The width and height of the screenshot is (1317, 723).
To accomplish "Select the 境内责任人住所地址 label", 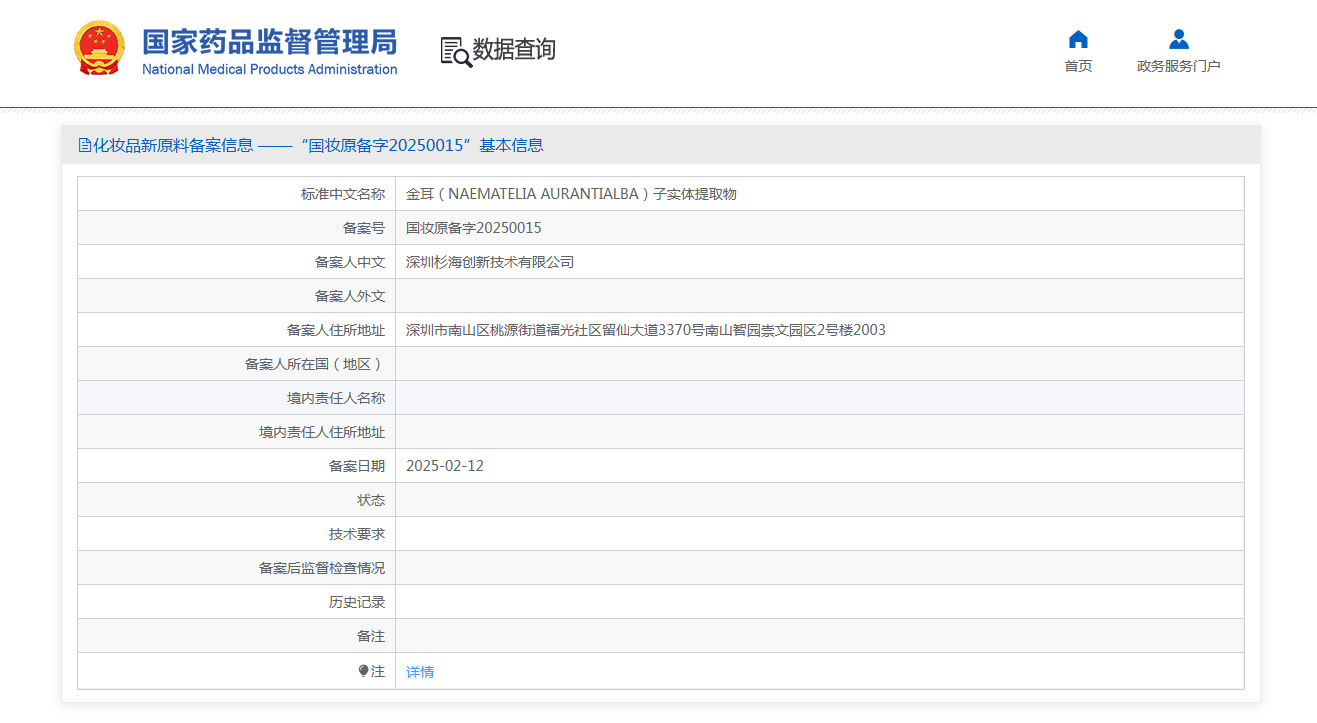I will pyautogui.click(x=322, y=432).
